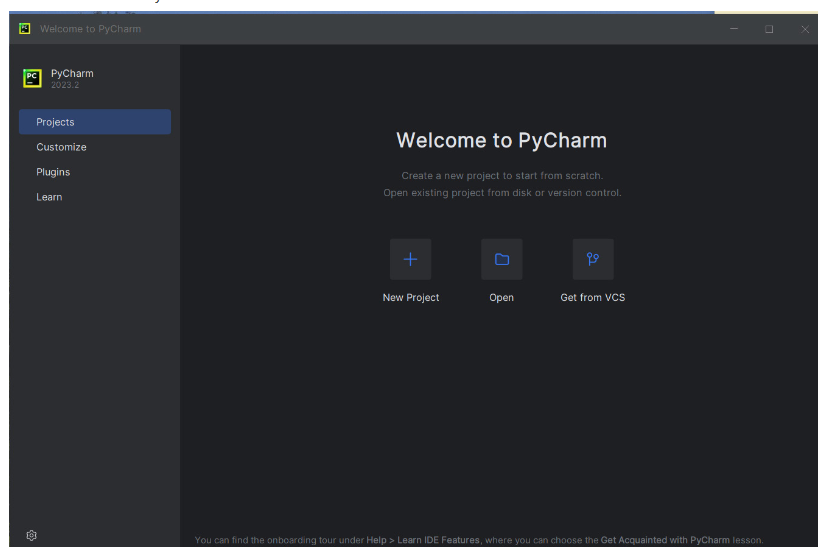Click the Open folder icon

pos(502,259)
